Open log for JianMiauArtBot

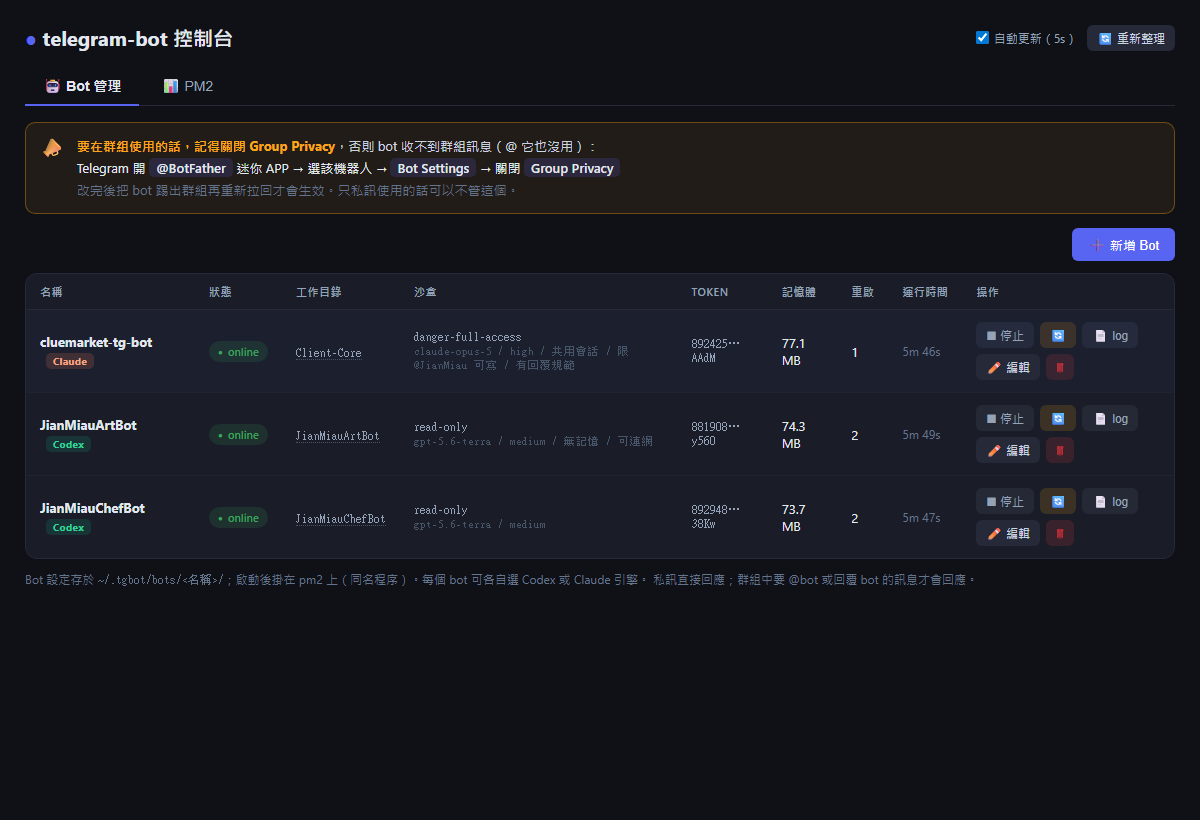(x=1110, y=418)
